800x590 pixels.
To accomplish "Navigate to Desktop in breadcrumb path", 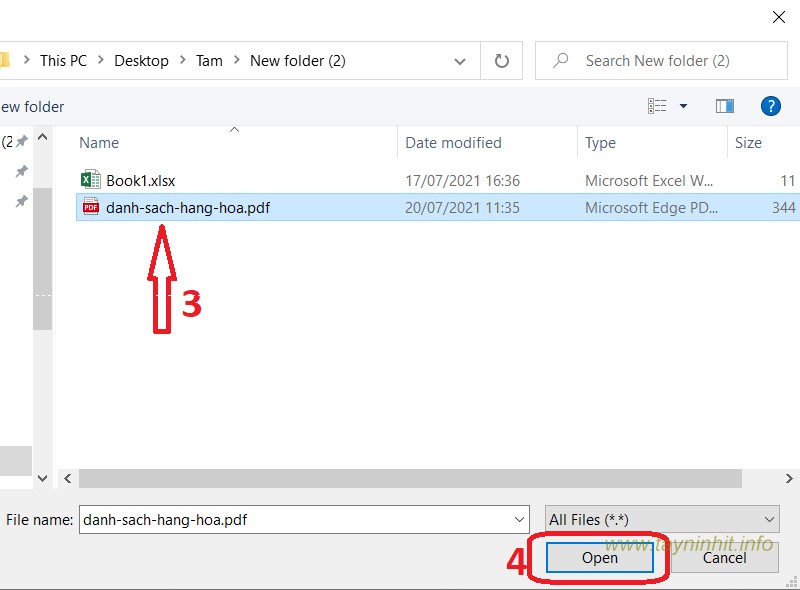I will point(141,61).
